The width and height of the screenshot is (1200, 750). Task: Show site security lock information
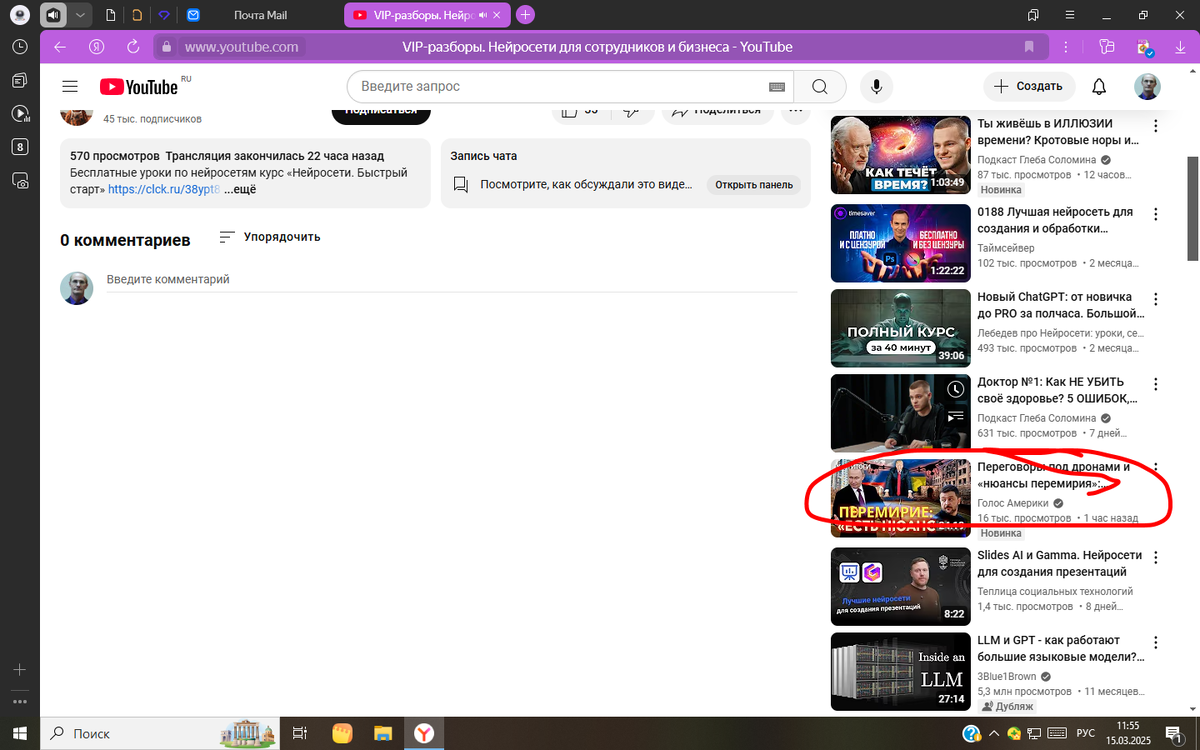coord(166,47)
